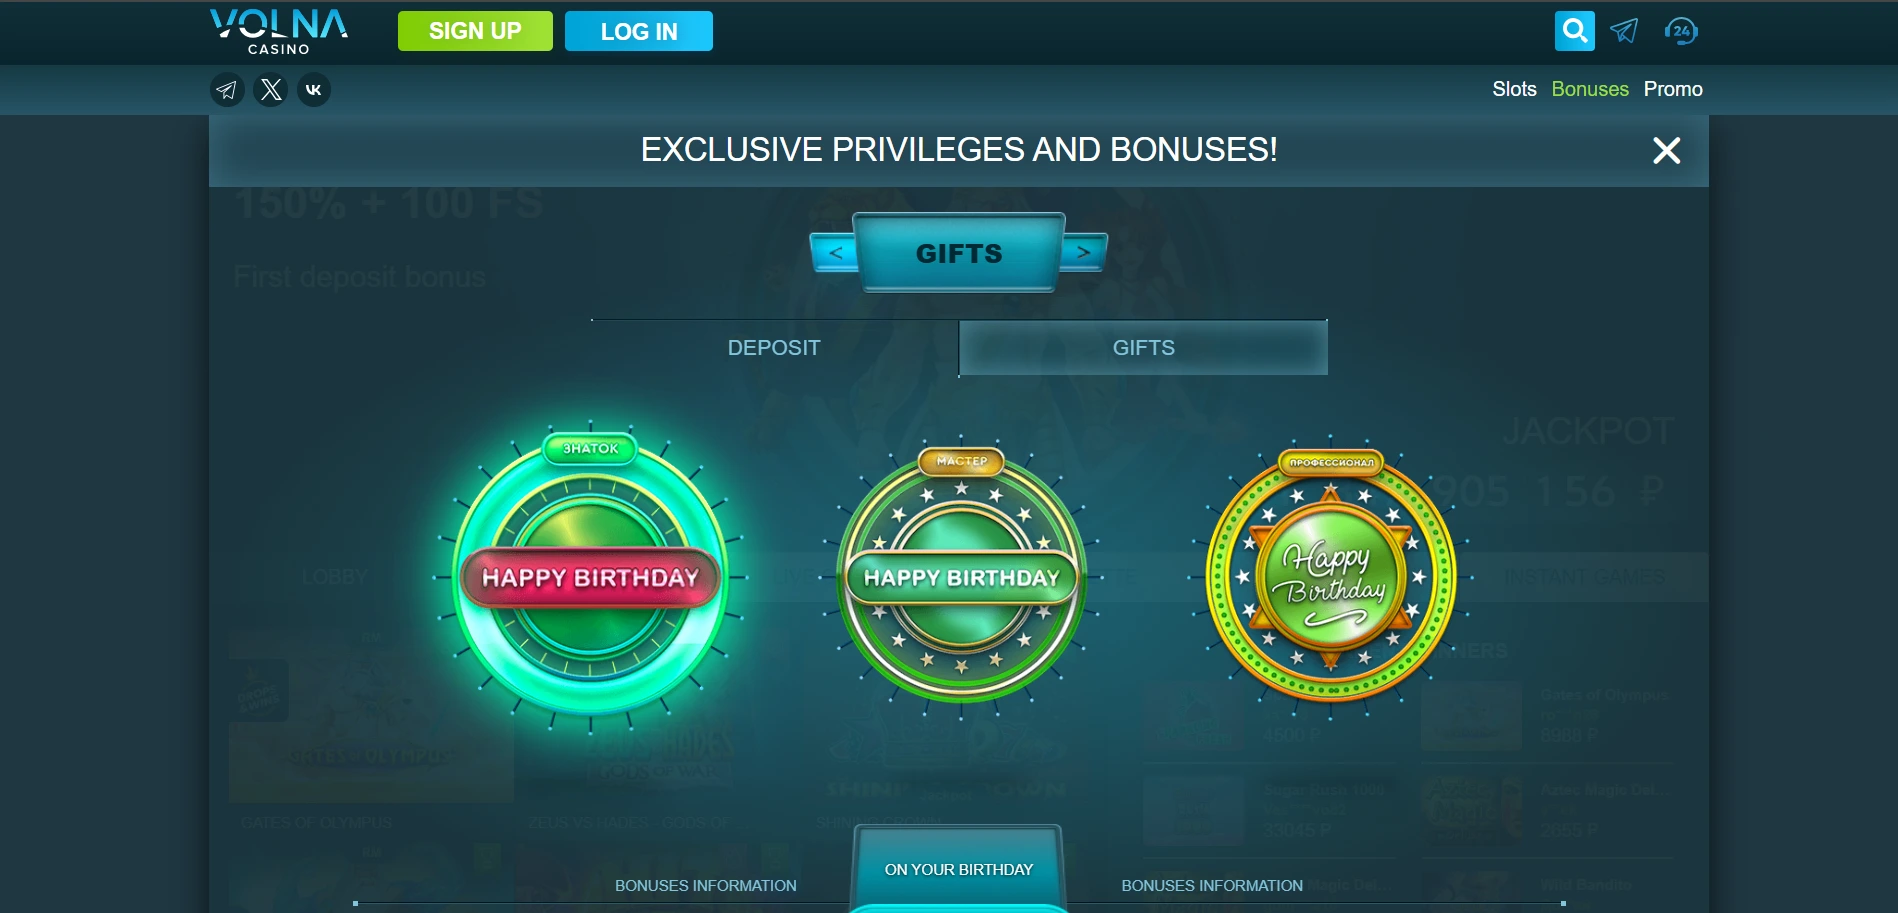Screen dimensions: 1898x913
Task: Switch to the Deposit tab
Action: (x=774, y=348)
